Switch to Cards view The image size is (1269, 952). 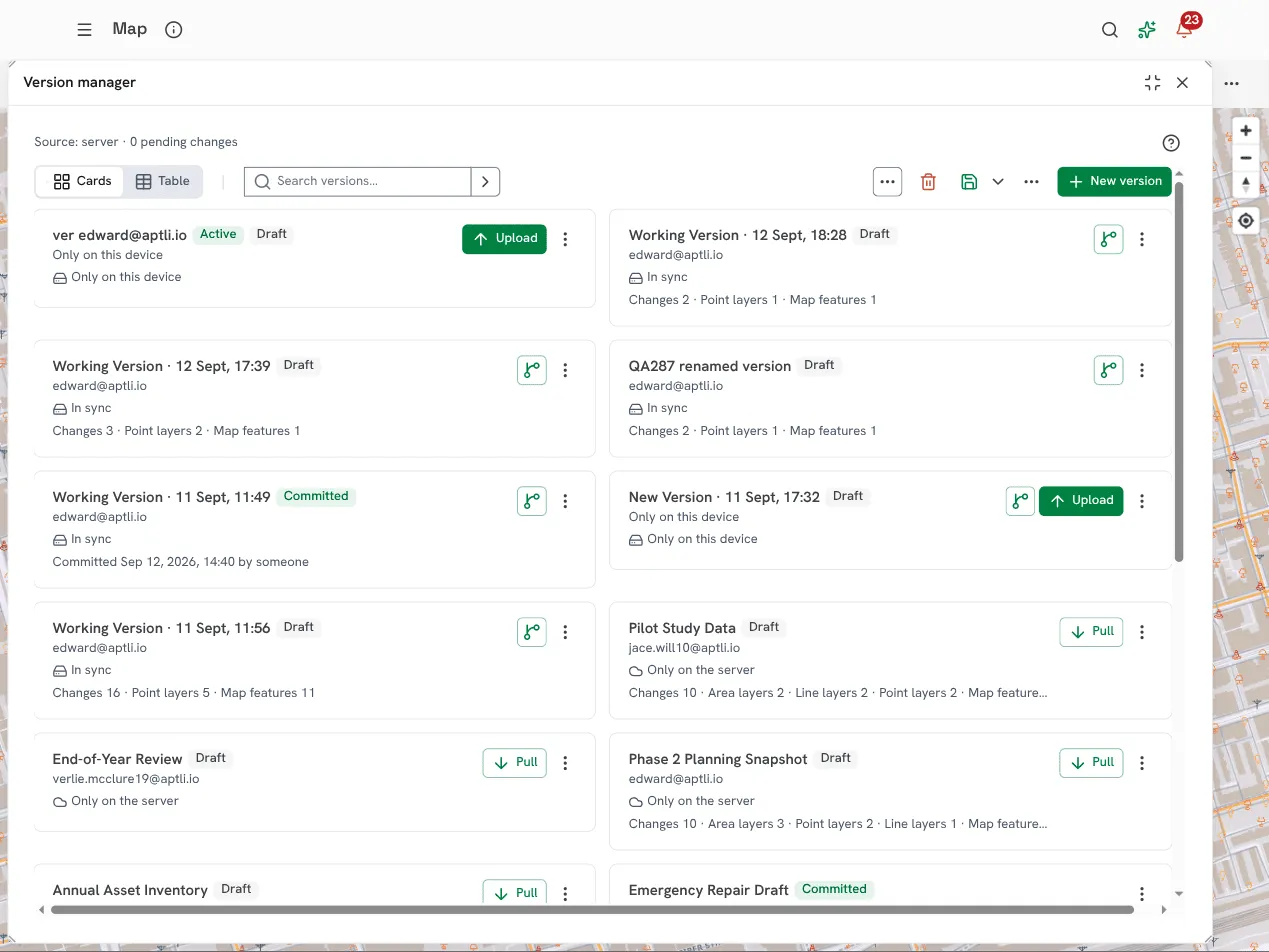click(x=81, y=181)
